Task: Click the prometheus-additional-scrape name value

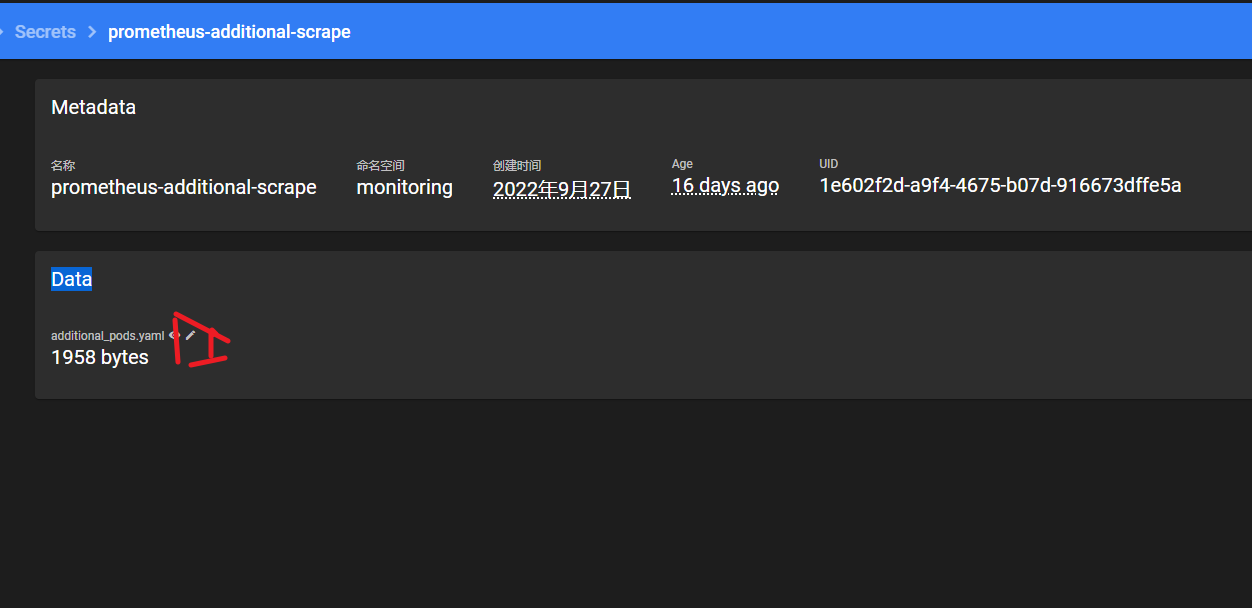Action: coord(184,187)
